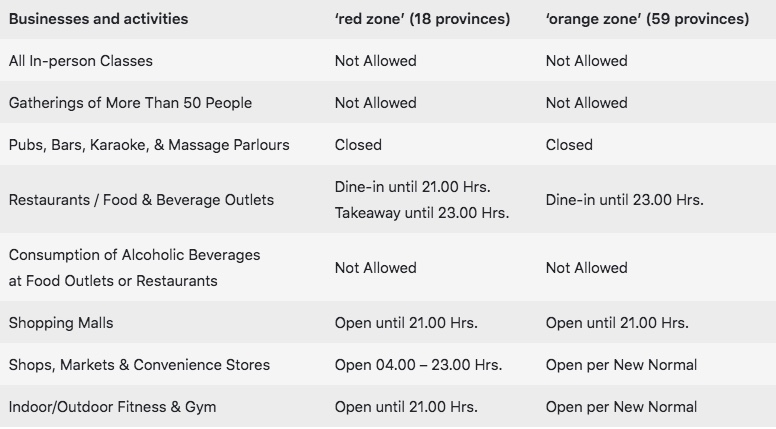Click 'Restaurants / Food & Beverage Outlets' label
The image size is (776, 429).
[141, 200]
